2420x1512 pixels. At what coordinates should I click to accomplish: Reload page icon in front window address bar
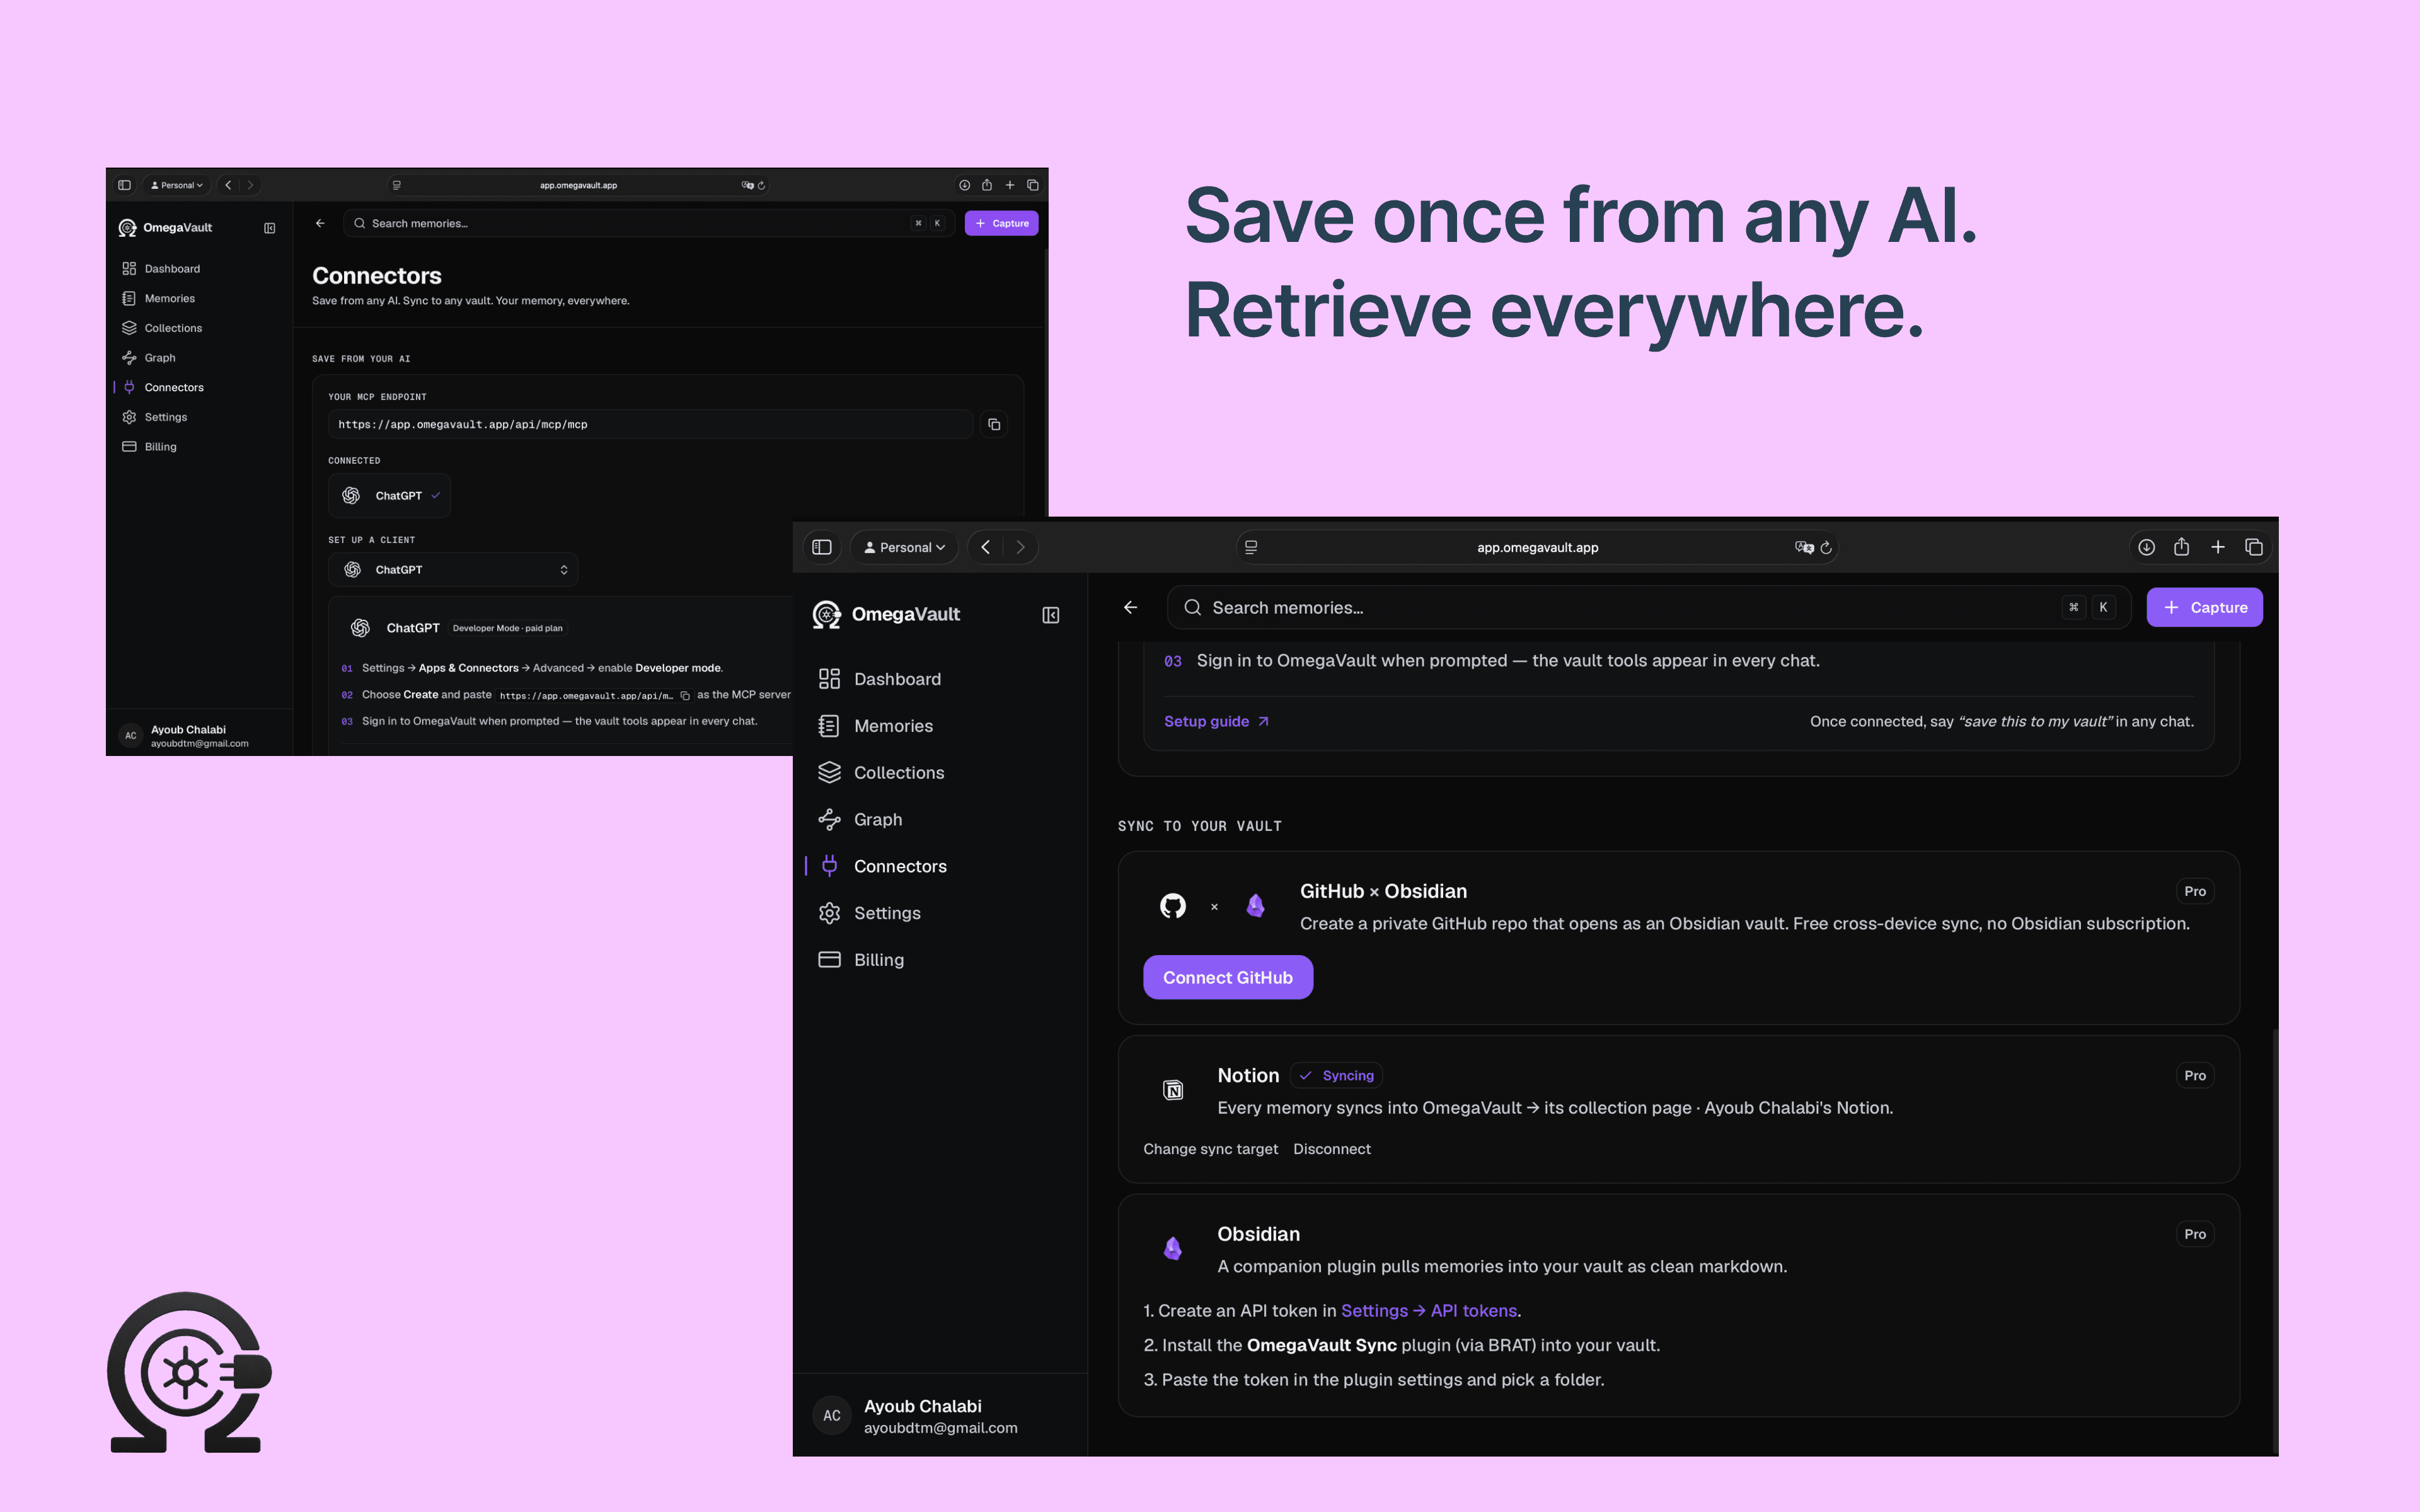pos(1826,548)
